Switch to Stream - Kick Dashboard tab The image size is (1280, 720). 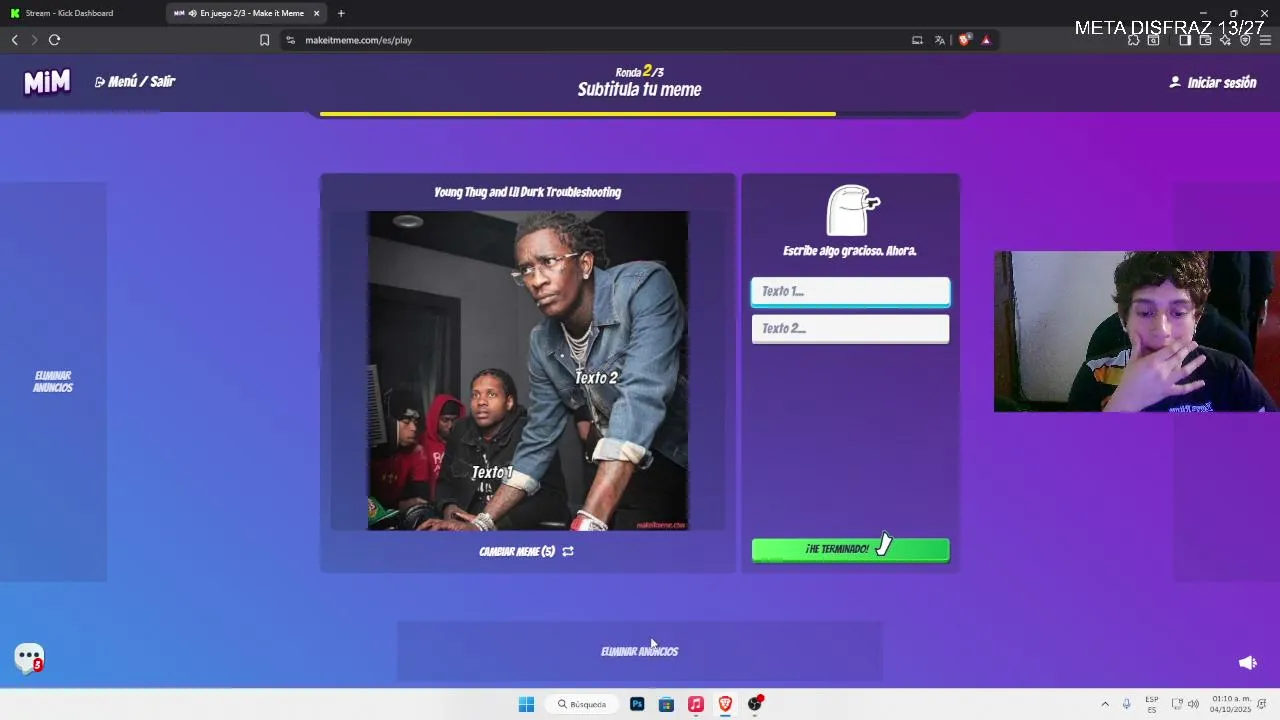[80, 13]
